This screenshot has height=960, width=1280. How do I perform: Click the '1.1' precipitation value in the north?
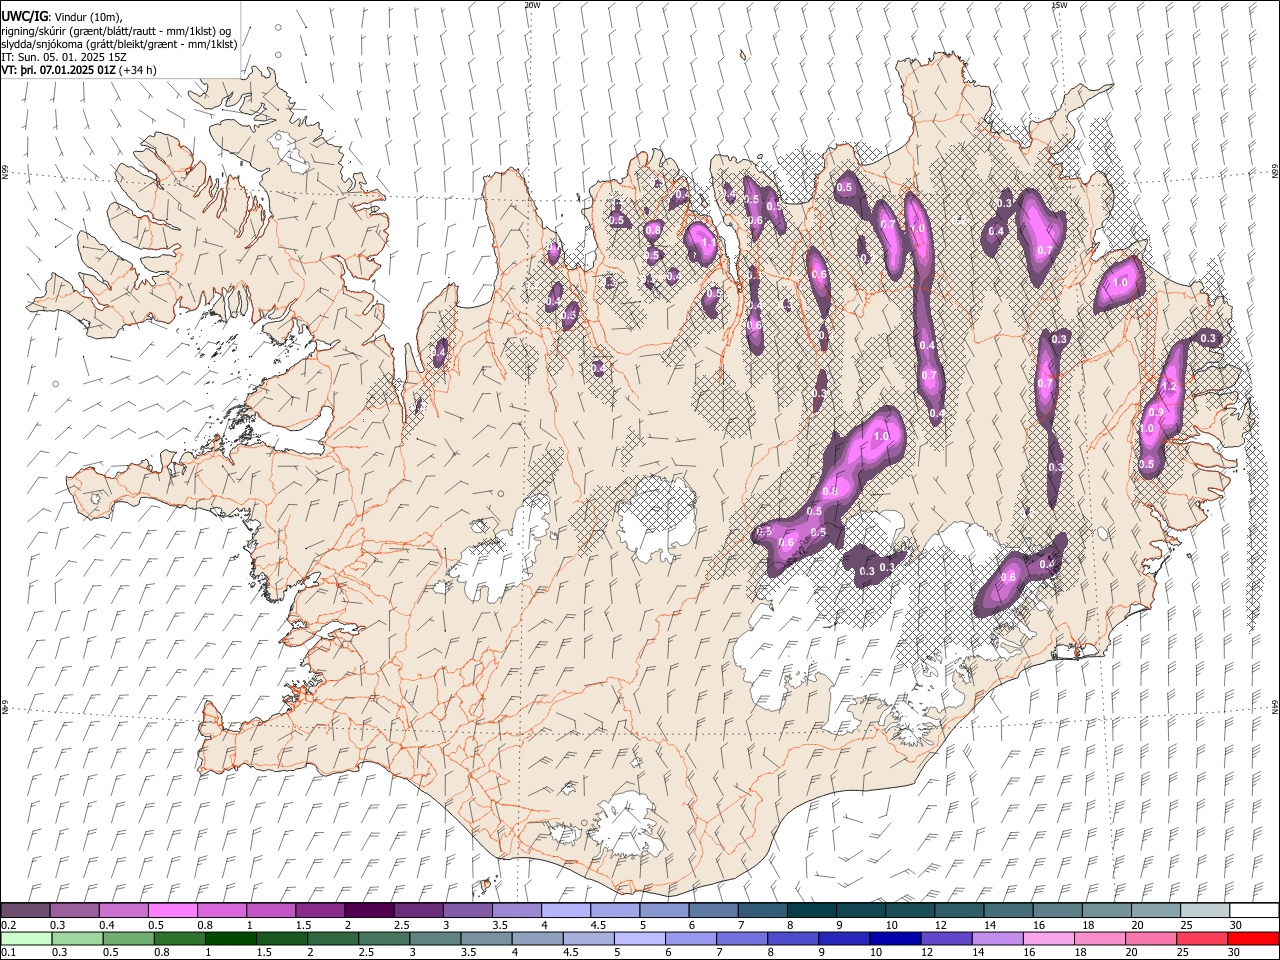click(709, 242)
